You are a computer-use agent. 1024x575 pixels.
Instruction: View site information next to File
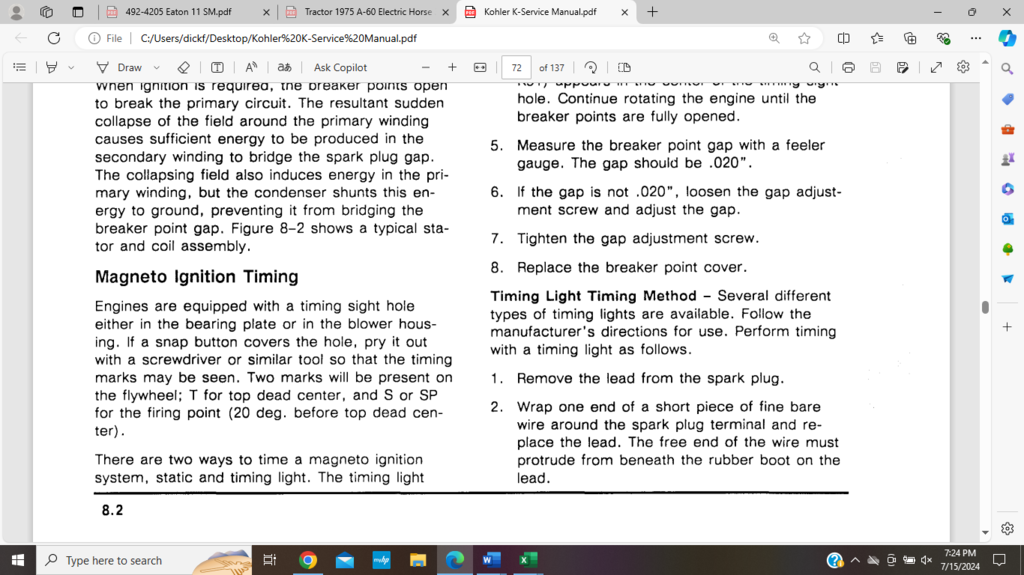click(105, 38)
